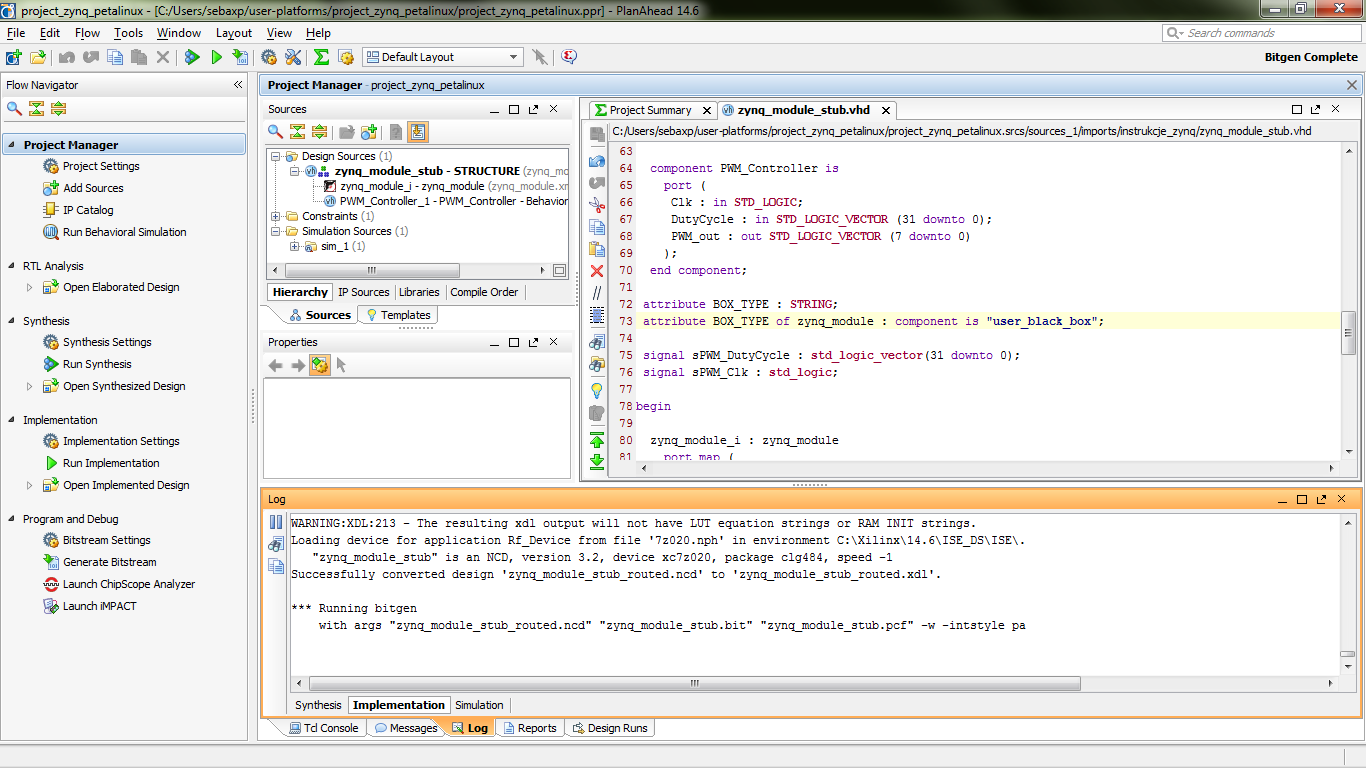Switch to the Messages tab
Screen dimensions: 1366x768
click(x=406, y=728)
